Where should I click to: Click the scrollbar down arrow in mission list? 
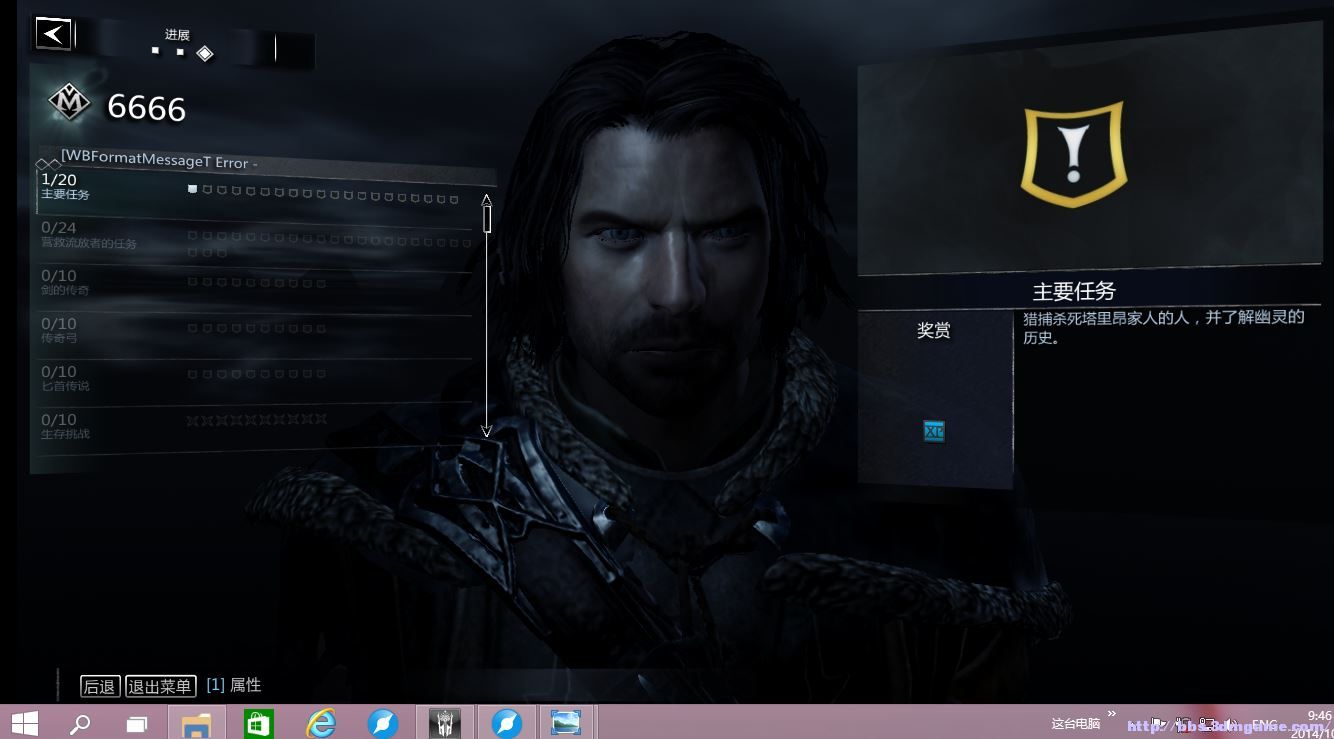(487, 431)
